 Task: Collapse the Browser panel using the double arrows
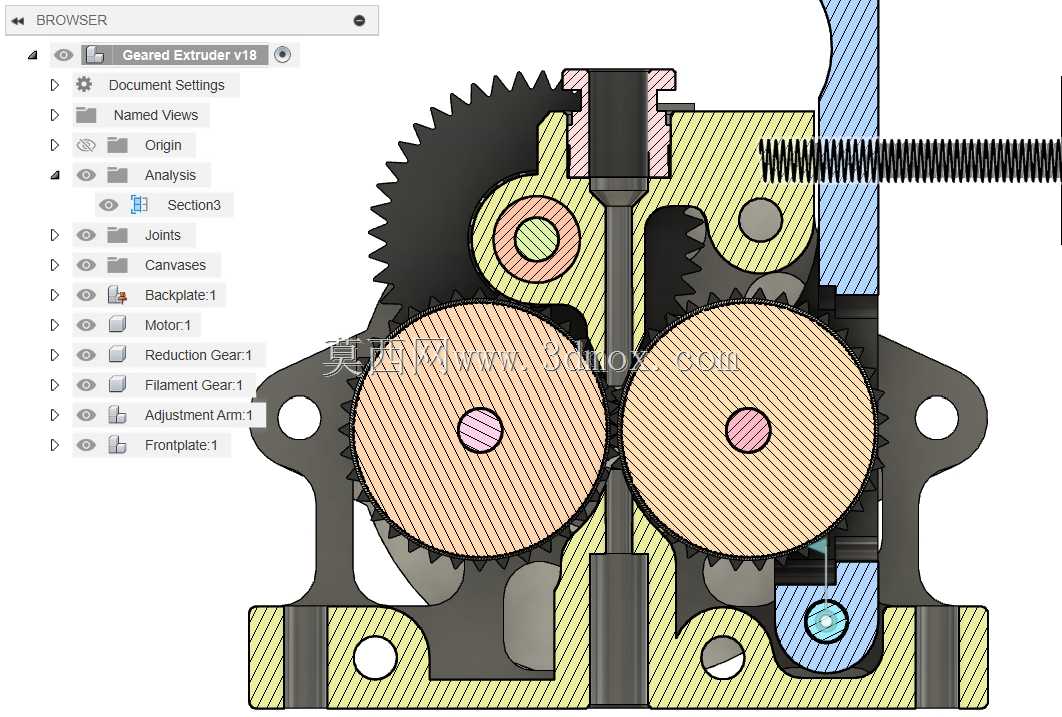pyautogui.click(x=18, y=21)
